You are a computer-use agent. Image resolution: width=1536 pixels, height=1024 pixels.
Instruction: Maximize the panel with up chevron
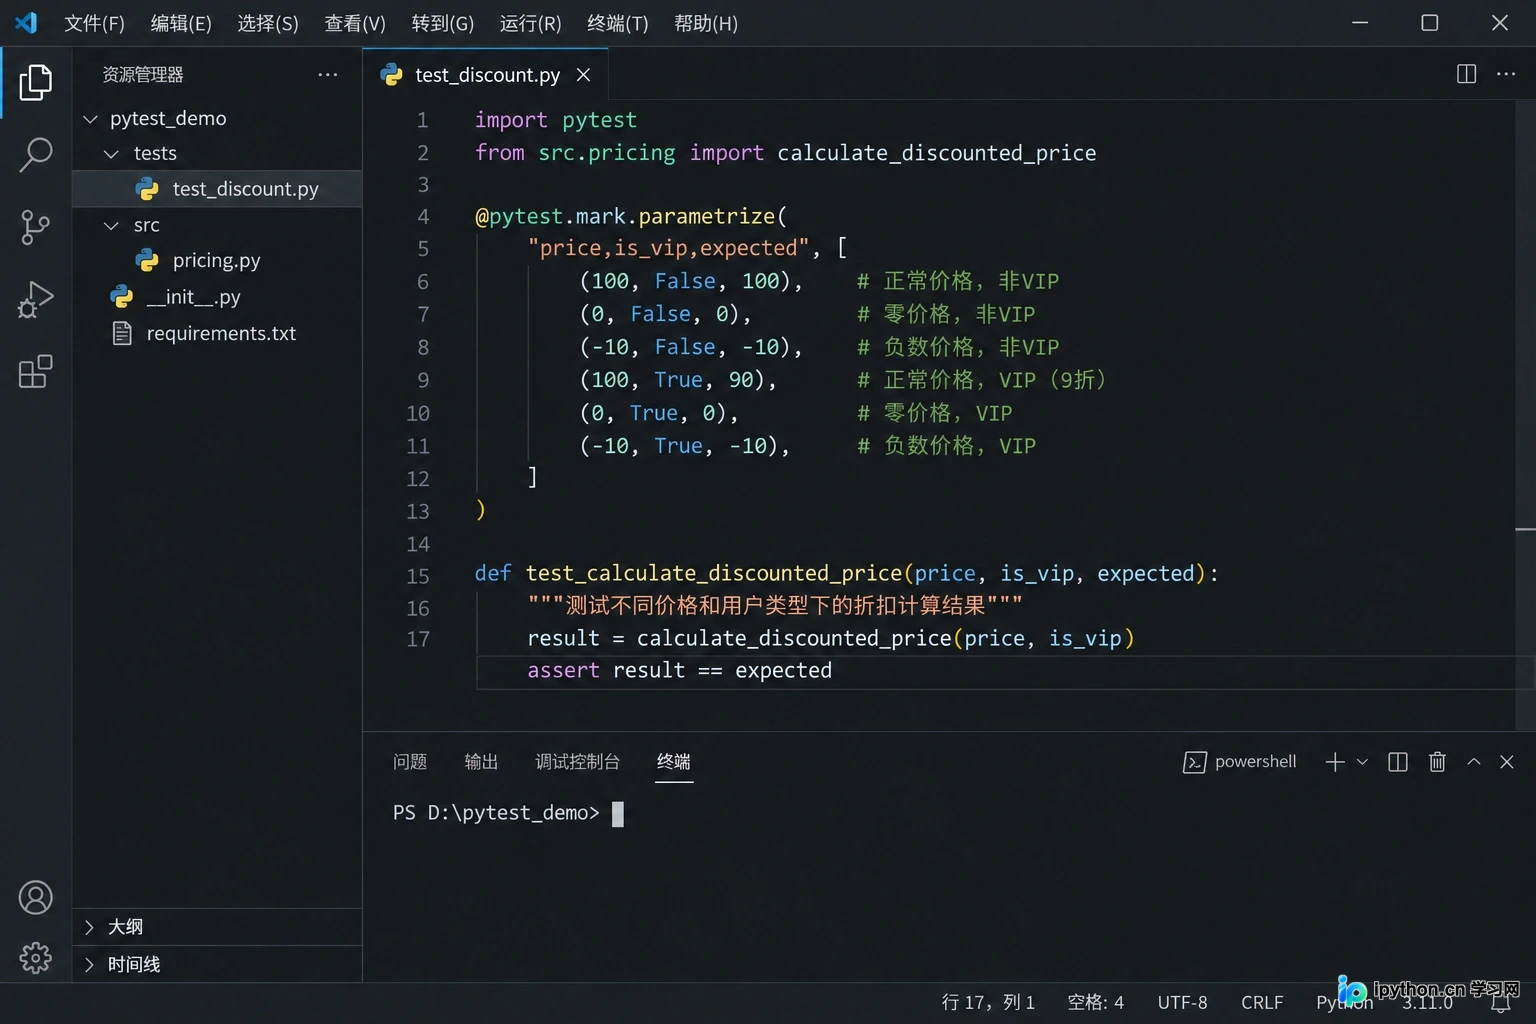(1473, 762)
